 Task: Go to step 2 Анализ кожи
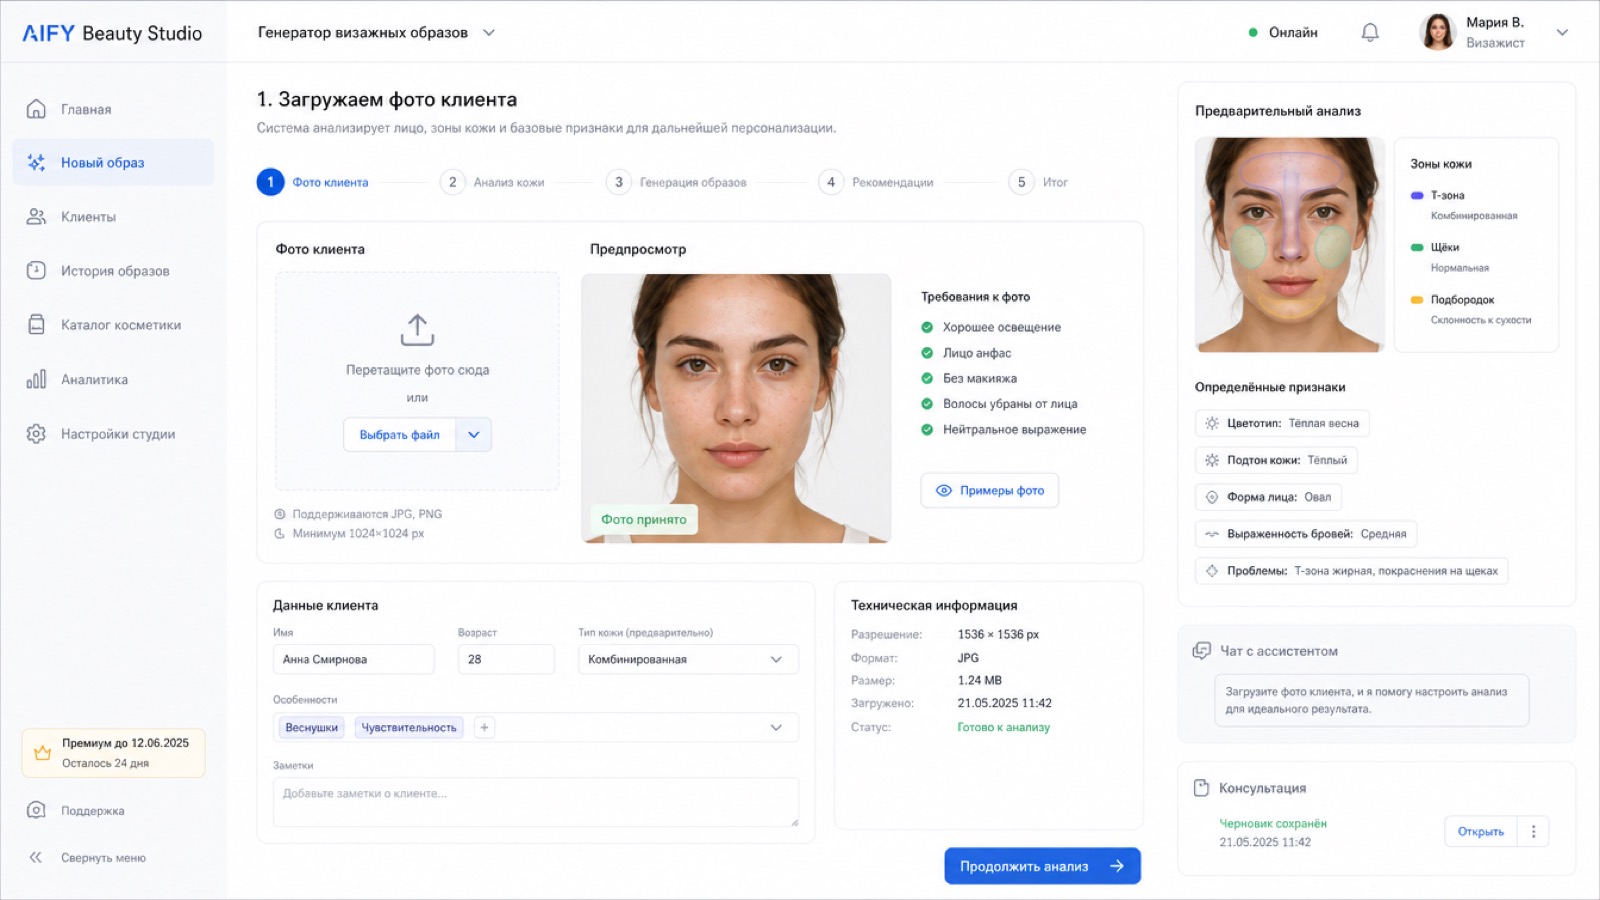click(493, 182)
